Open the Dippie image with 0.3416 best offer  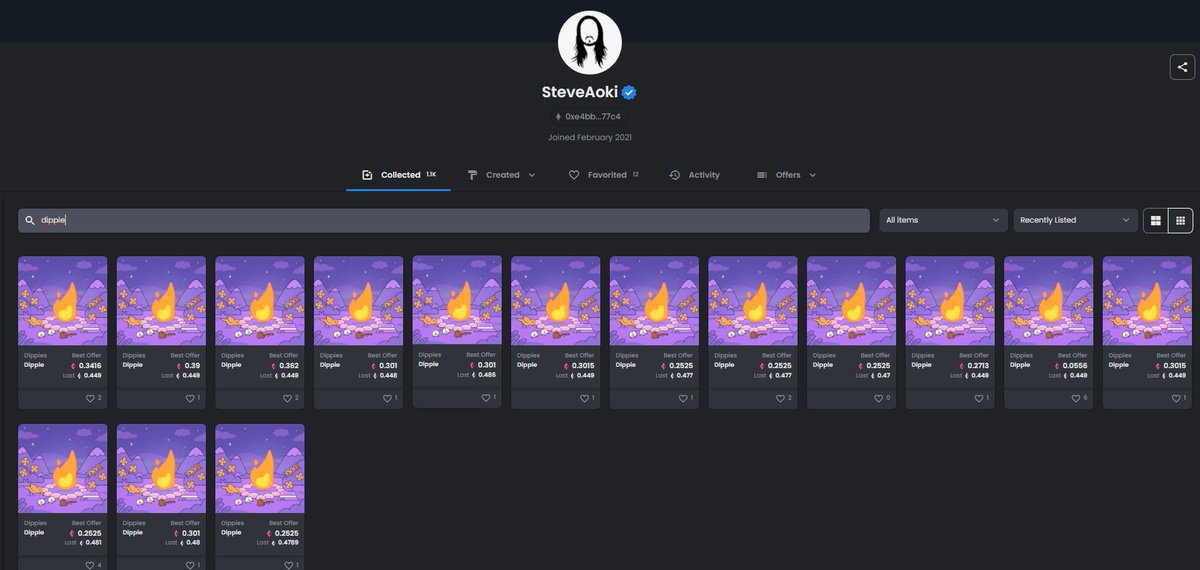point(62,301)
